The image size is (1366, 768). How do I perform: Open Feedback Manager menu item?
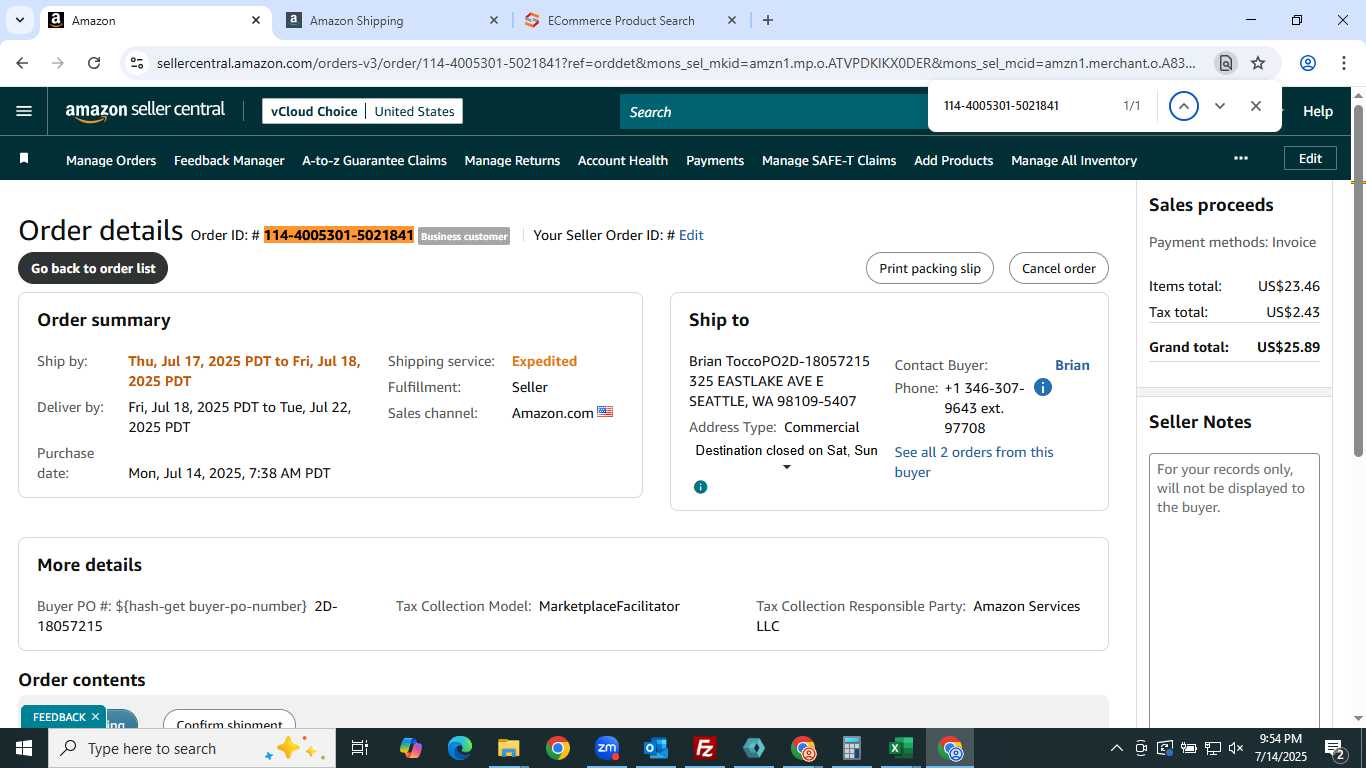pyautogui.click(x=229, y=160)
